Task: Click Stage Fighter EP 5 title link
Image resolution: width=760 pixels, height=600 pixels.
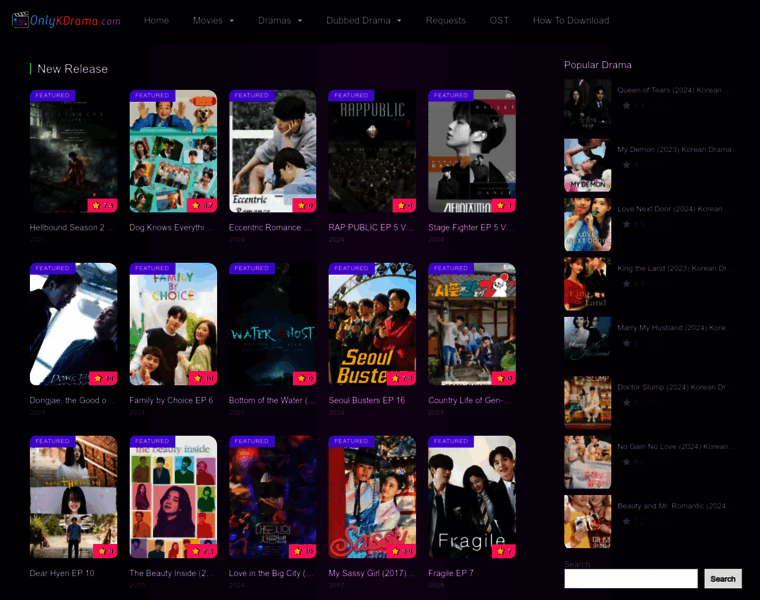Action: [x=470, y=227]
